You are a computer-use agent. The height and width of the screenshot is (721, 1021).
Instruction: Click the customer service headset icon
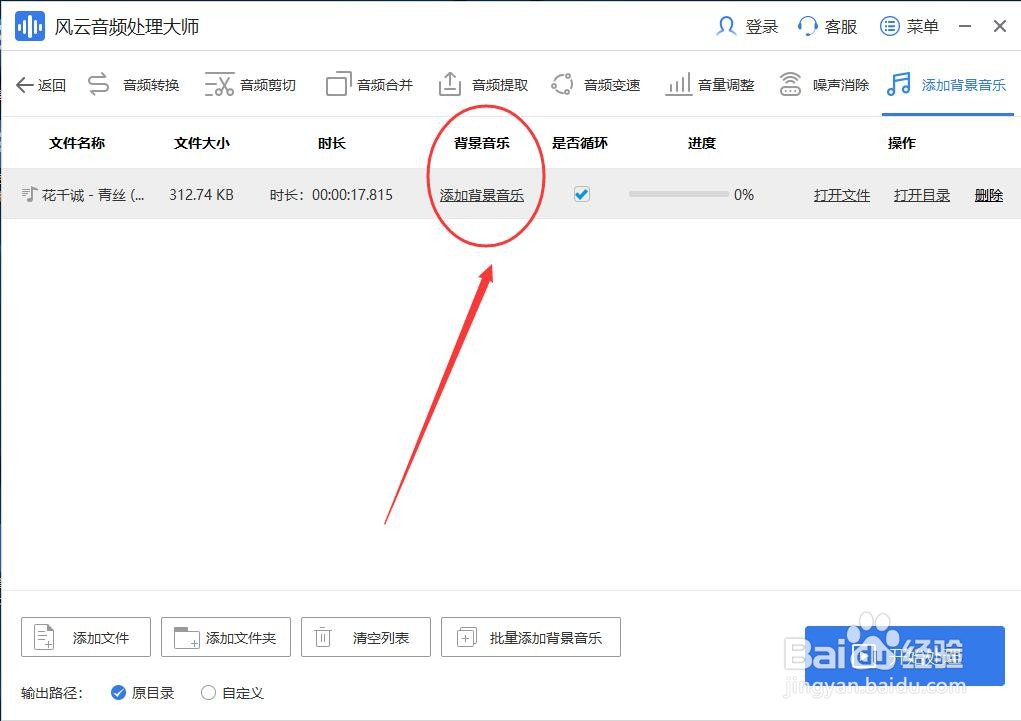tap(807, 27)
